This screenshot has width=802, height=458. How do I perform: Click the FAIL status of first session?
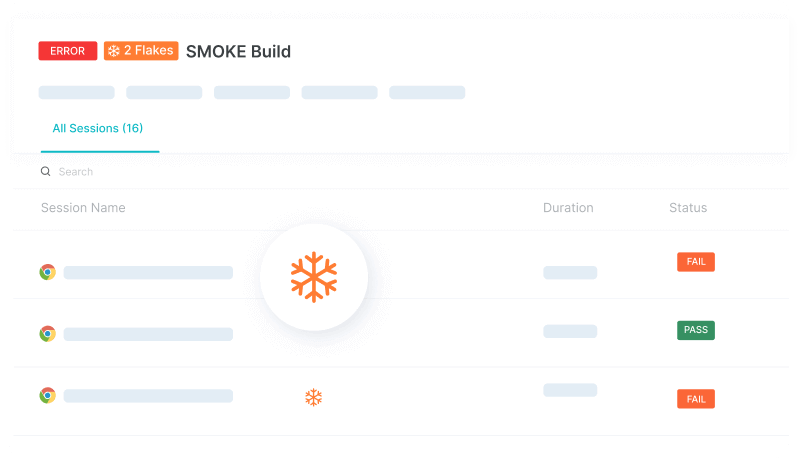(696, 262)
